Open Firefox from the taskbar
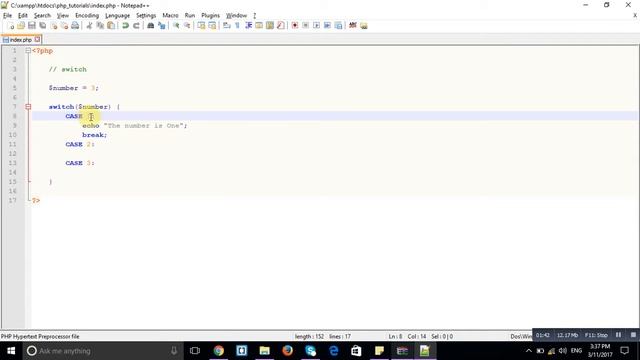The image size is (640, 360). (287, 351)
